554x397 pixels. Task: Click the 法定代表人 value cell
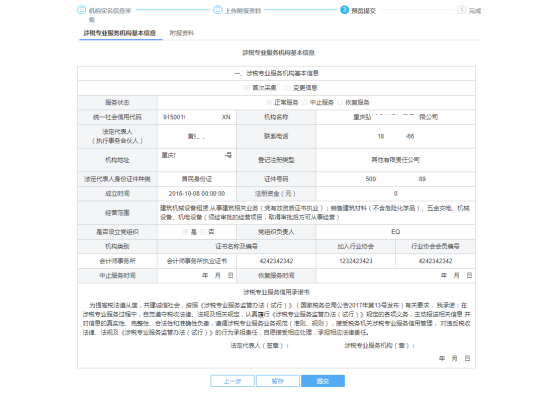[197, 136]
